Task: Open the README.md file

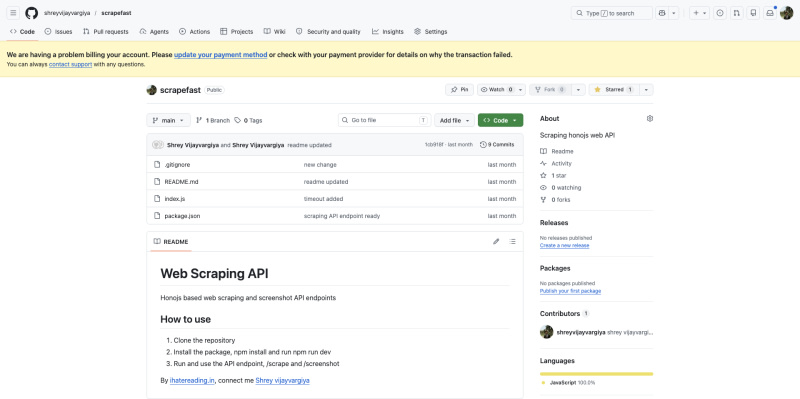Action: [181, 182]
